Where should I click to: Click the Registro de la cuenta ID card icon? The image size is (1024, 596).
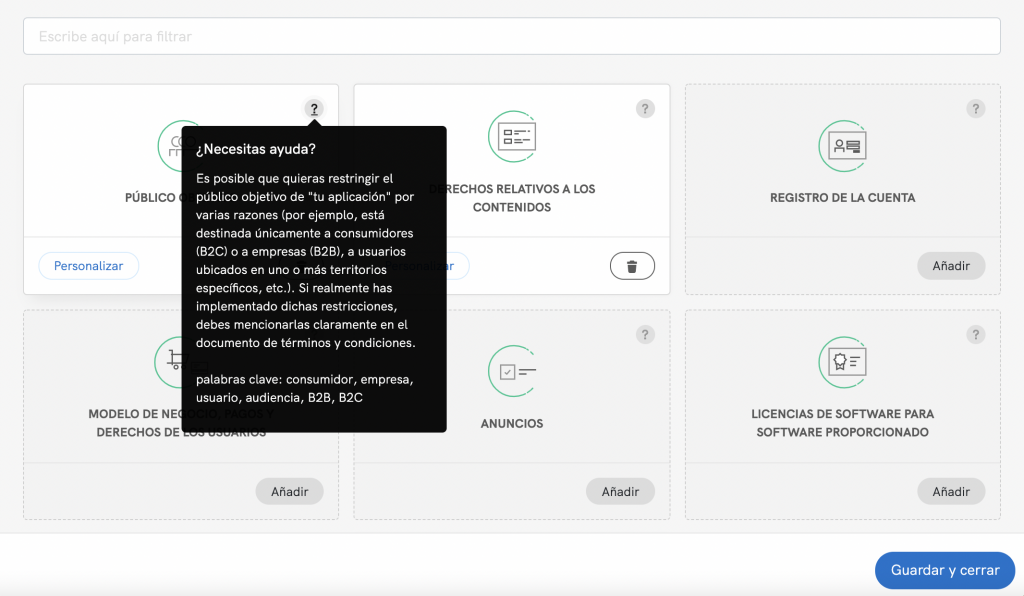pyautogui.click(x=843, y=146)
